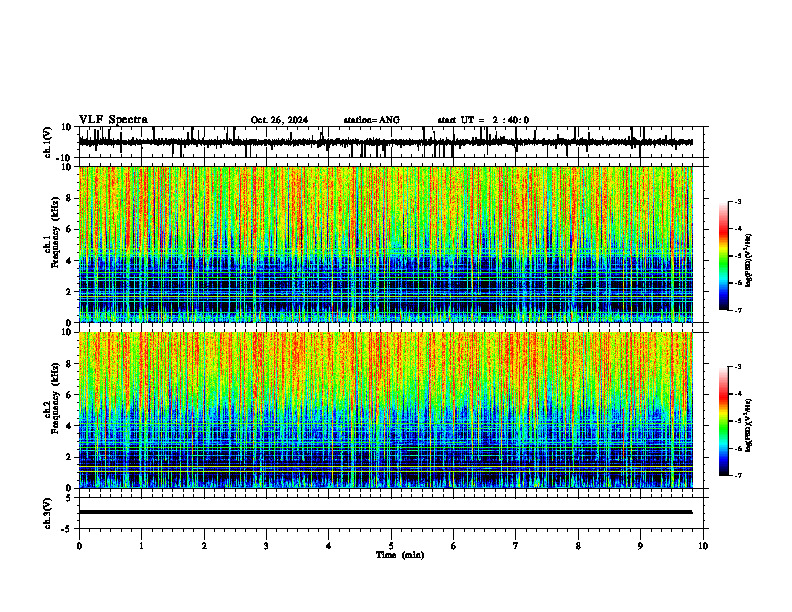This screenshot has height=612, width=792.
Task: Click the 6 kHz tick on ch.2 frequency axis
Action: 69,395
